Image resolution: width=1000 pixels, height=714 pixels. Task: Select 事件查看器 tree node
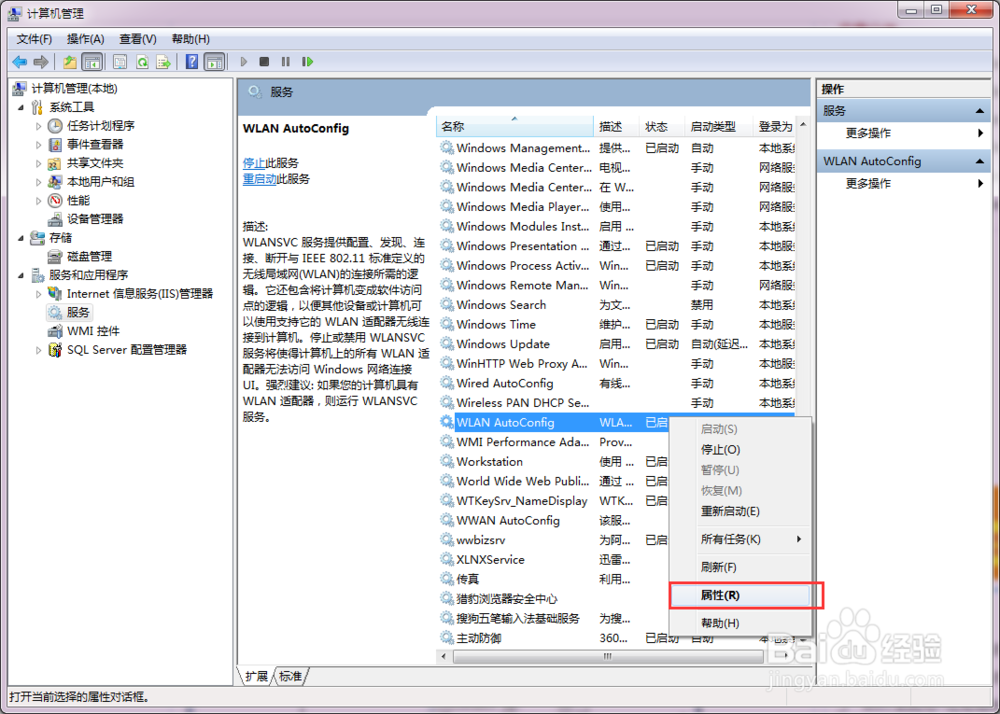tap(95, 144)
